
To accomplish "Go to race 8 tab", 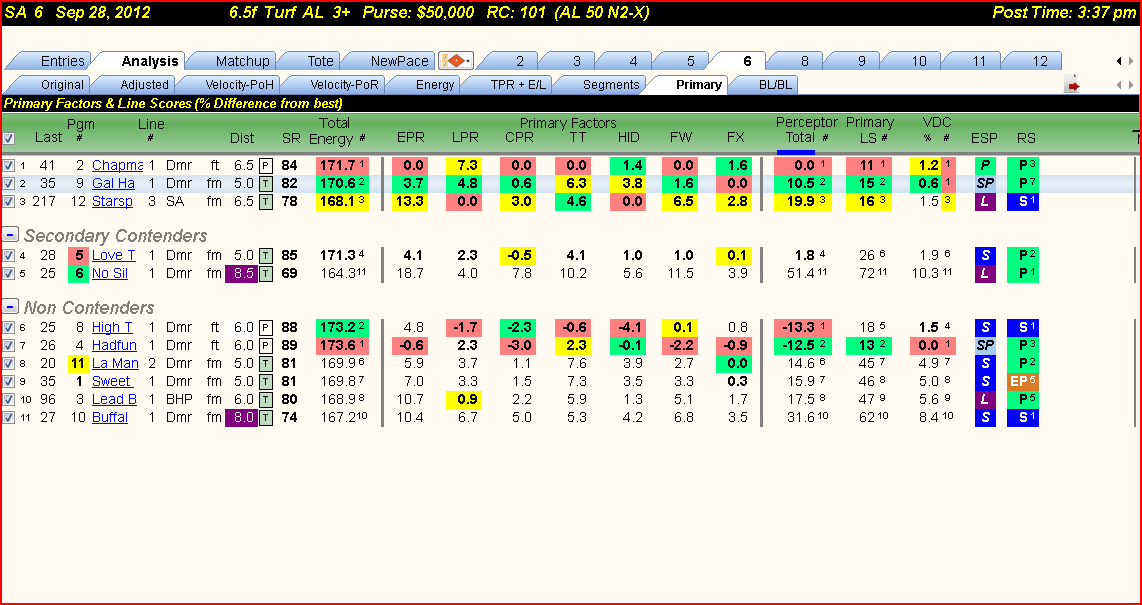I will tap(804, 61).
